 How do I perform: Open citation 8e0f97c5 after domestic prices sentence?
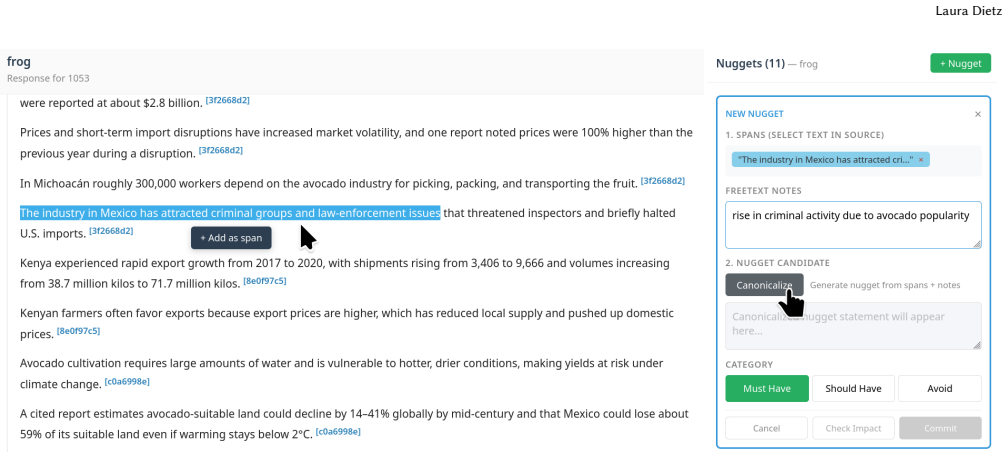(78, 331)
